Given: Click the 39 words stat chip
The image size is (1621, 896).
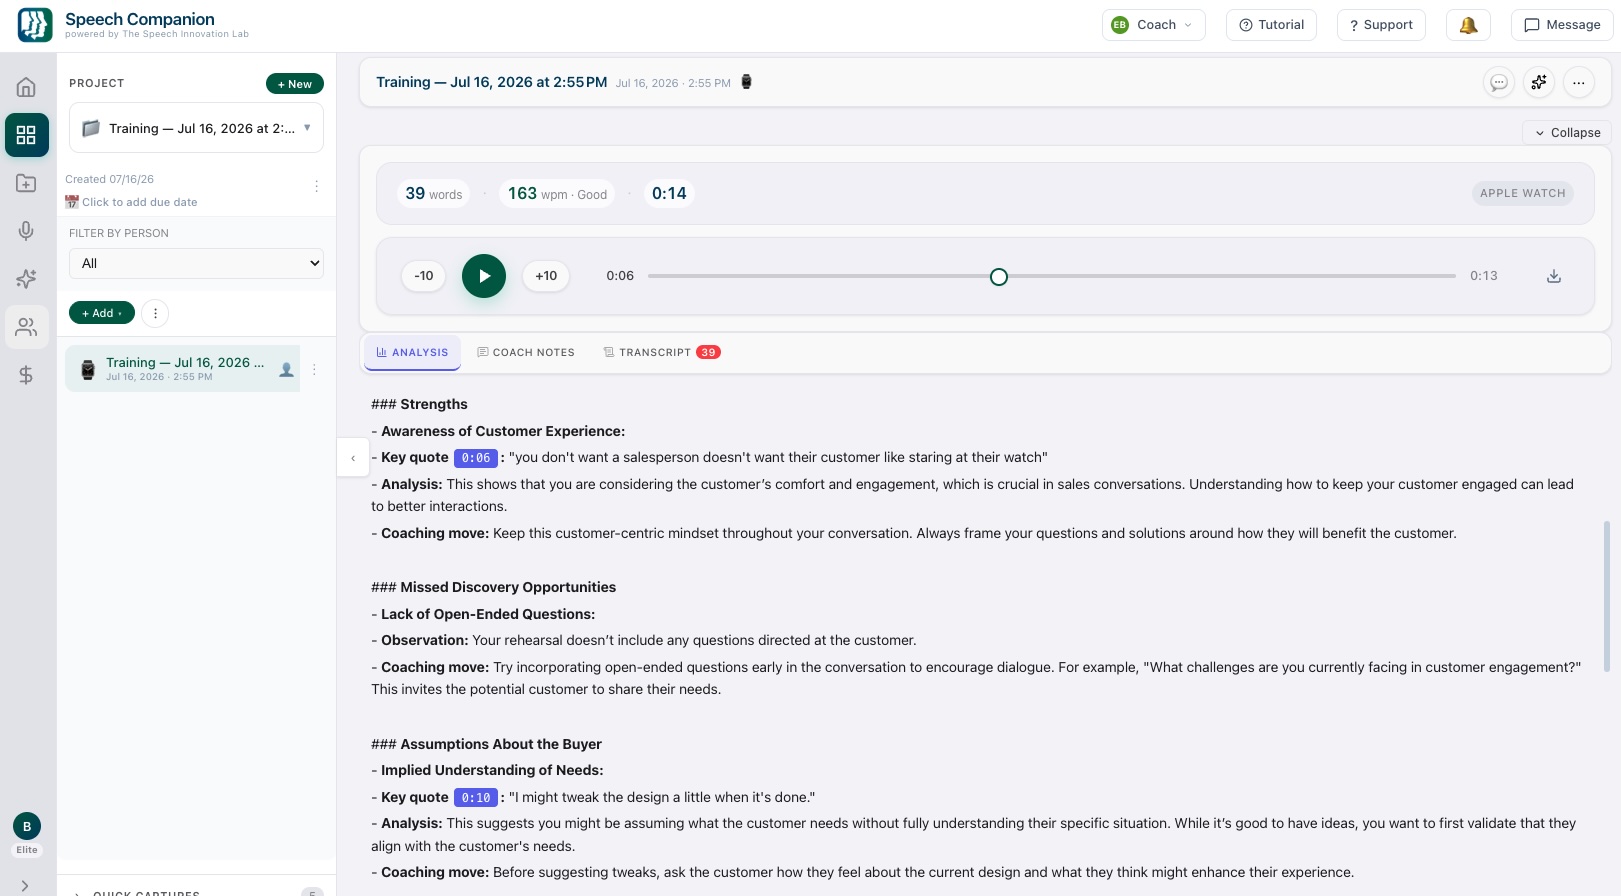Looking at the screenshot, I should pyautogui.click(x=434, y=193).
